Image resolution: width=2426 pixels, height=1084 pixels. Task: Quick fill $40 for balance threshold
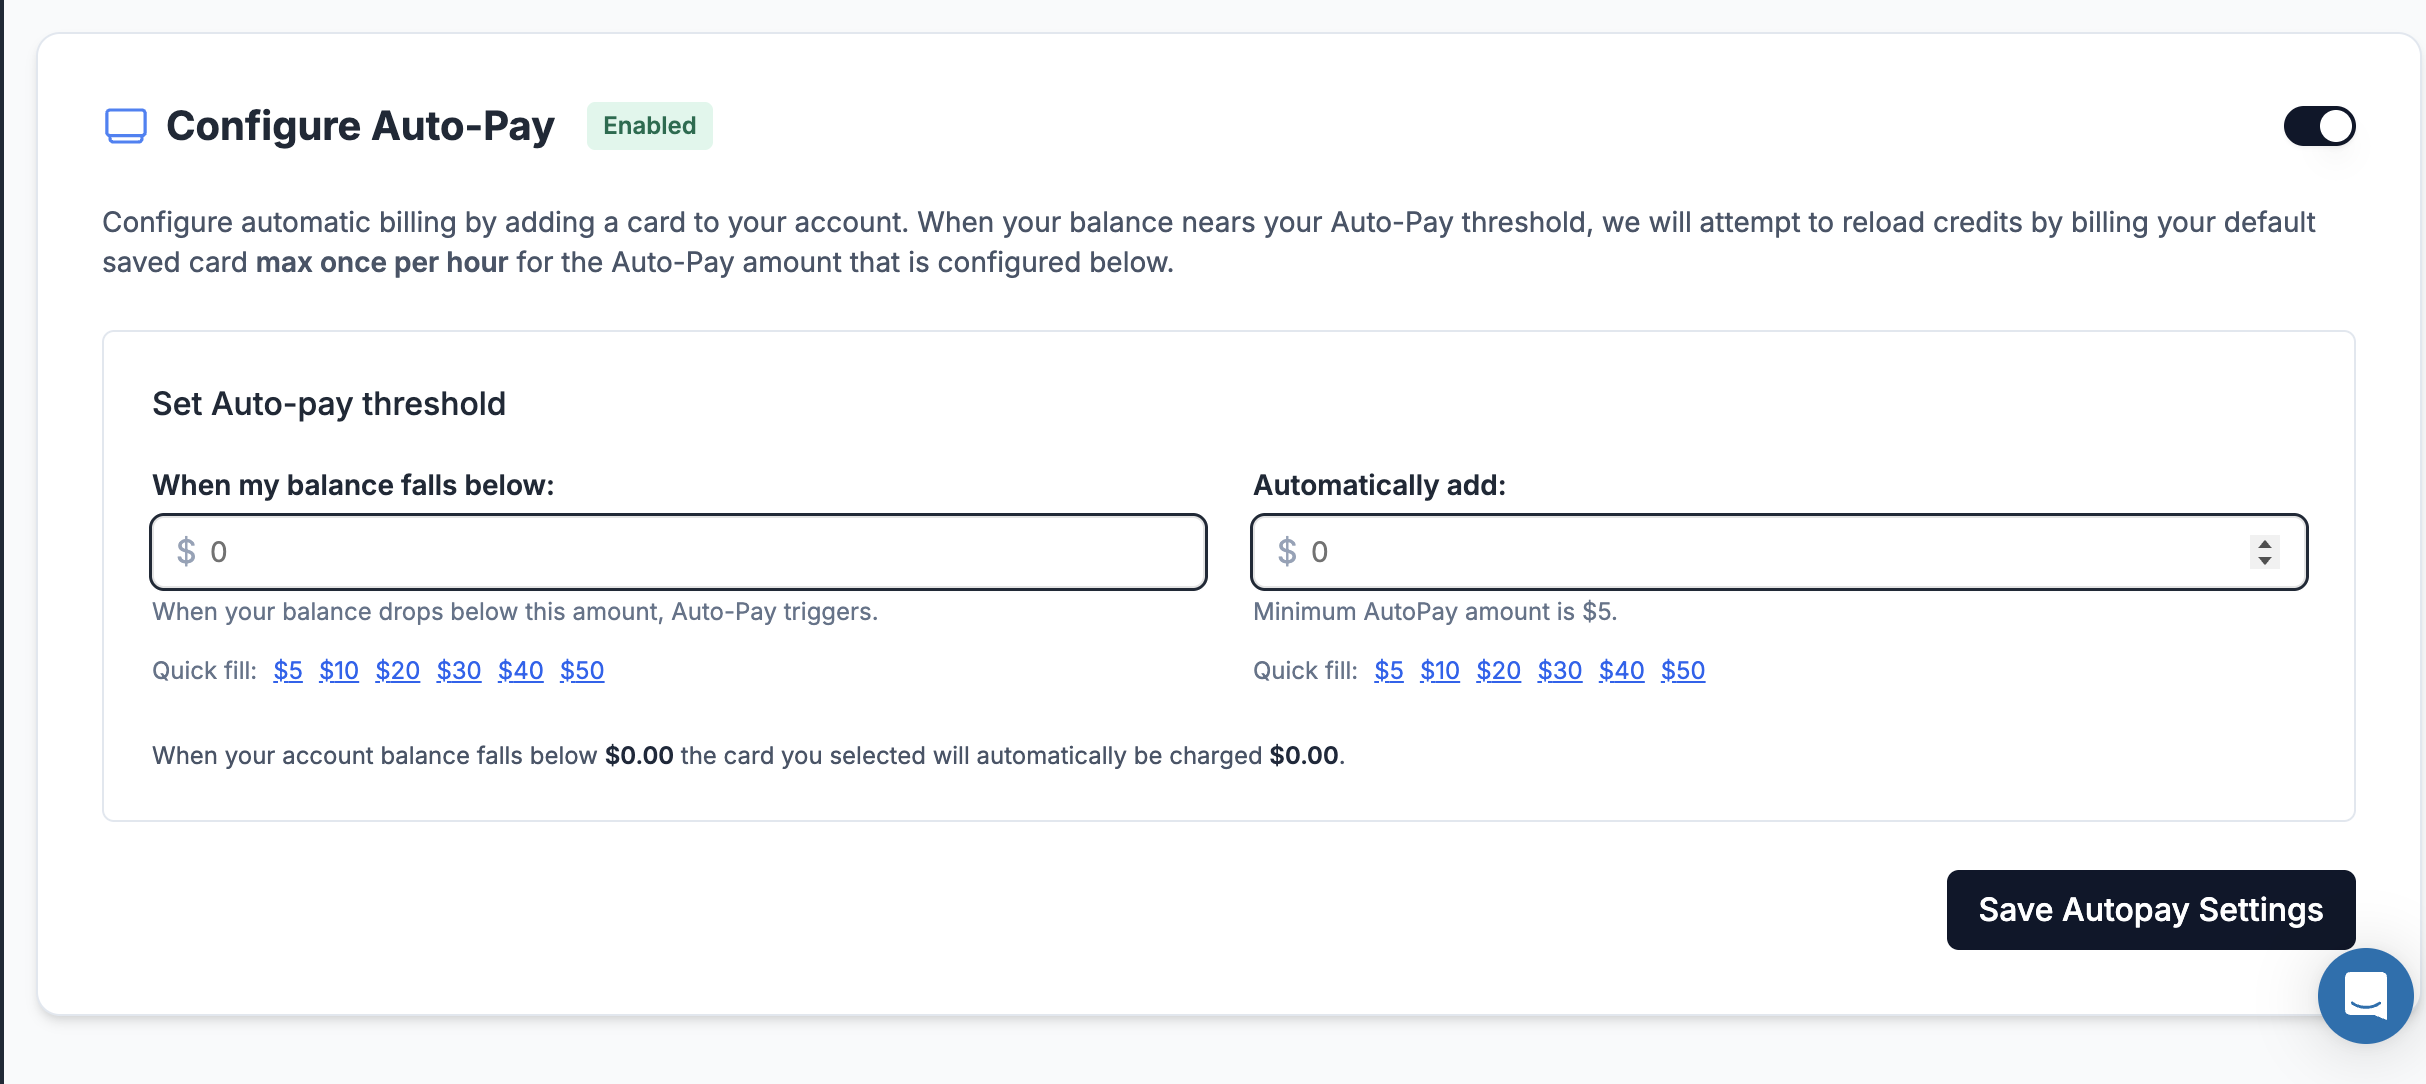(520, 670)
